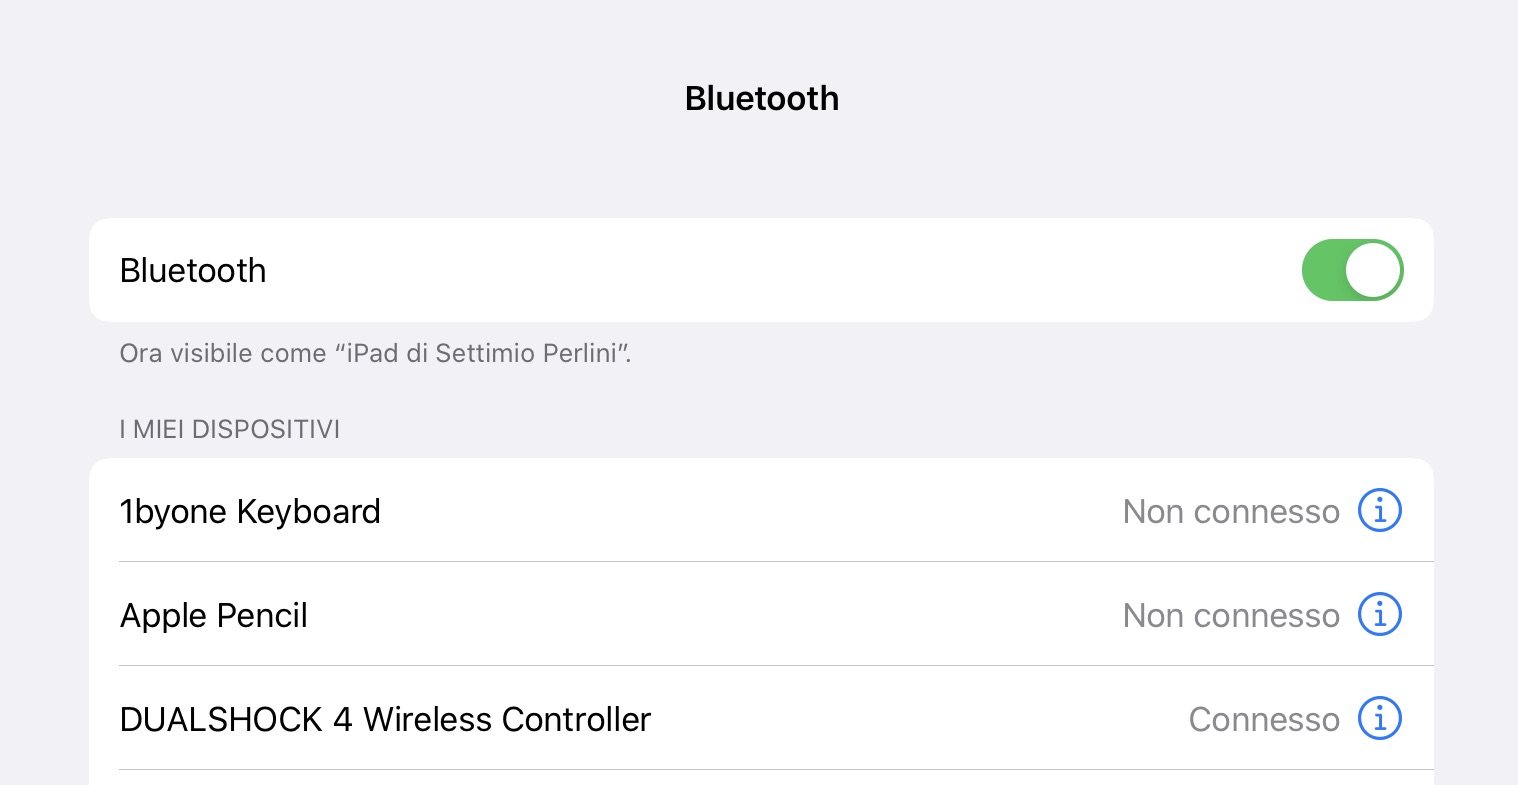Tap the "I MIEI DISPOSITIVI" section header
Screen dimensions: 1518x785
click(x=229, y=430)
